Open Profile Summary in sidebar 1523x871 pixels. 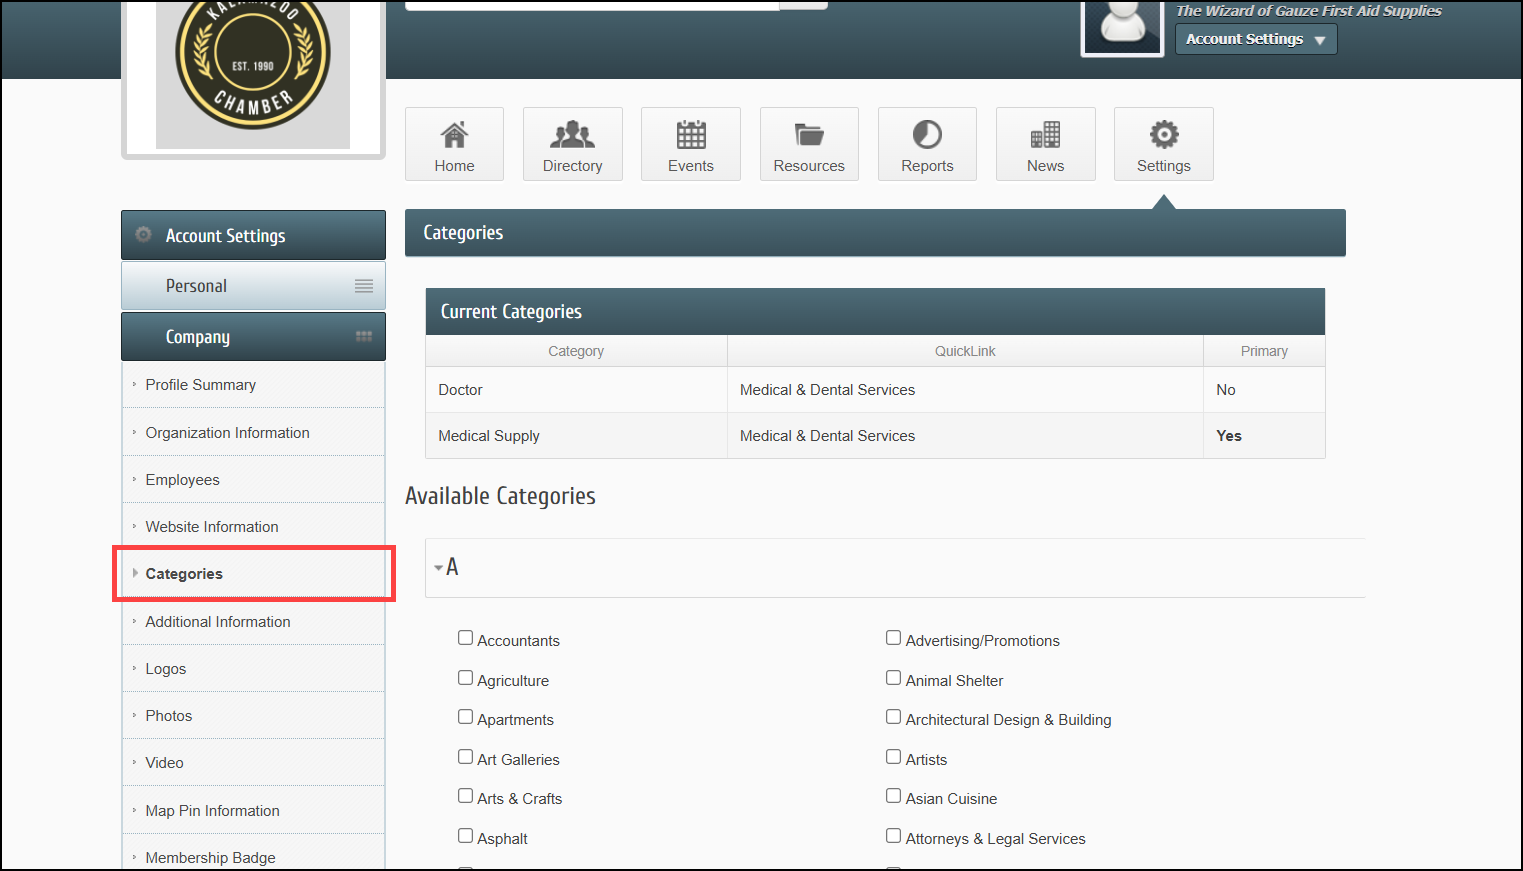[x=200, y=385]
